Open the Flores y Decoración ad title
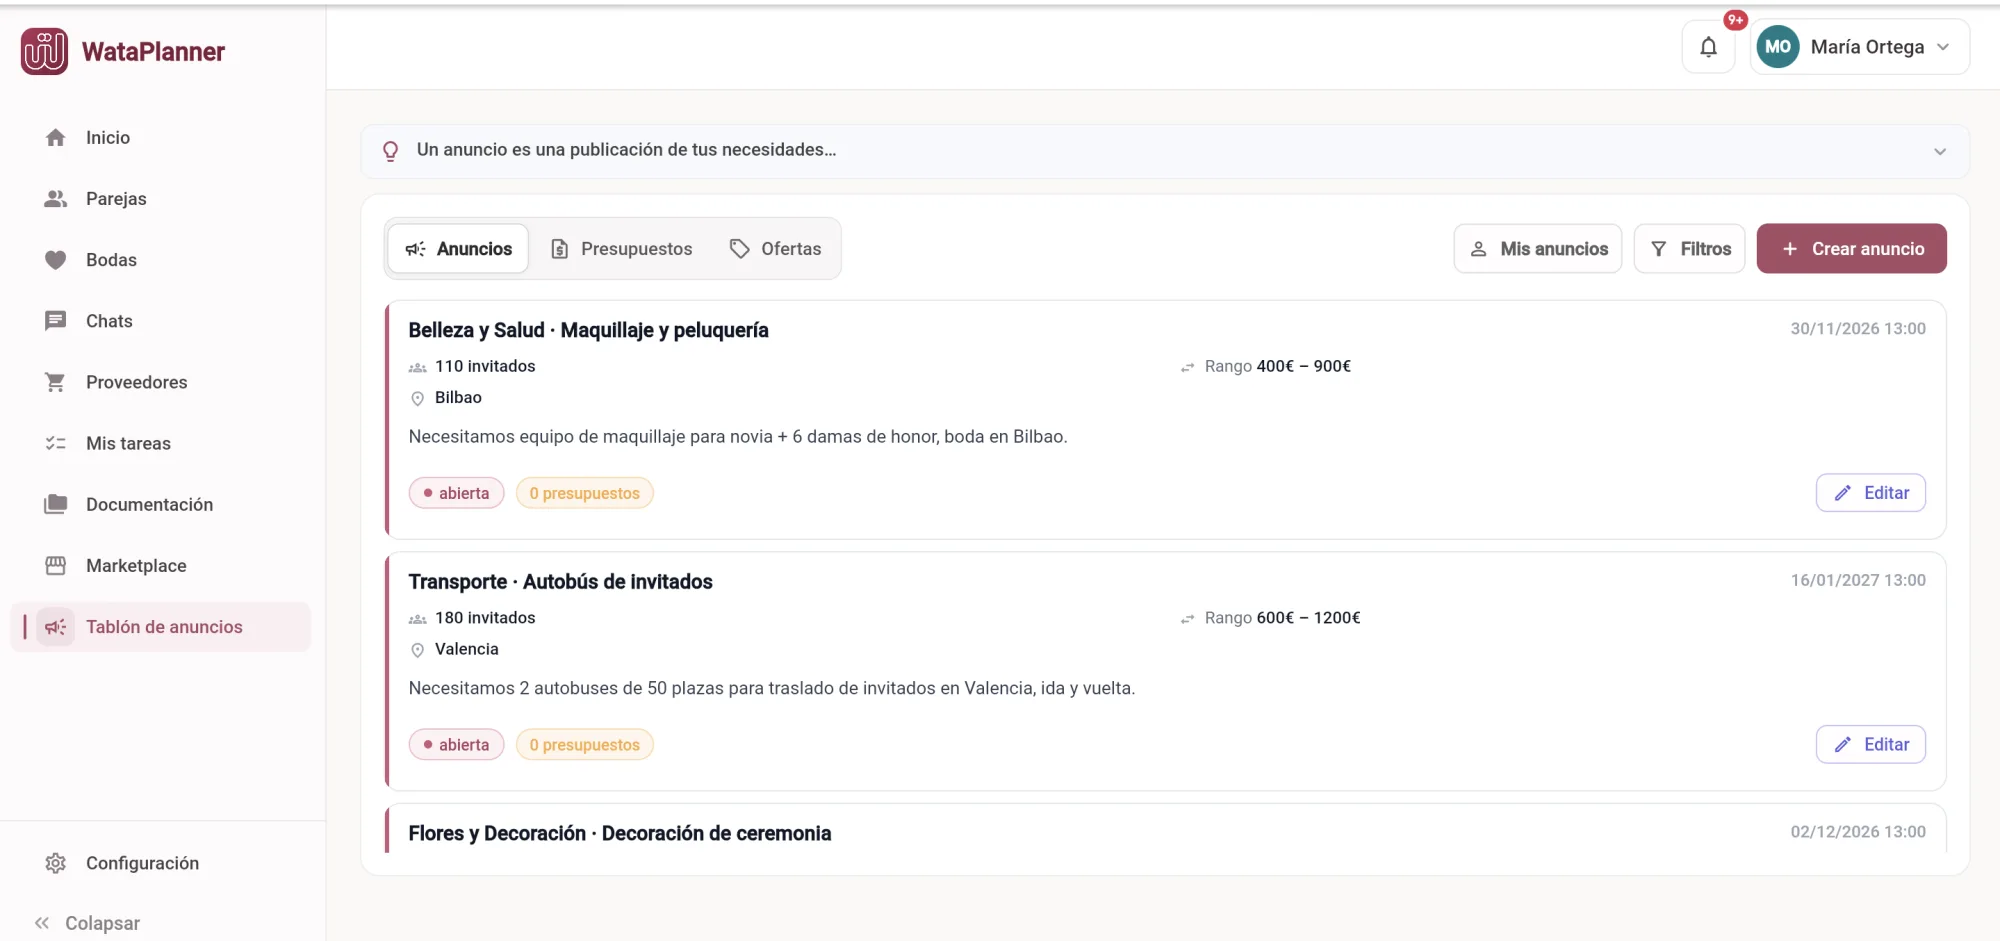Screen dimensions: 2000x941 click(620, 834)
